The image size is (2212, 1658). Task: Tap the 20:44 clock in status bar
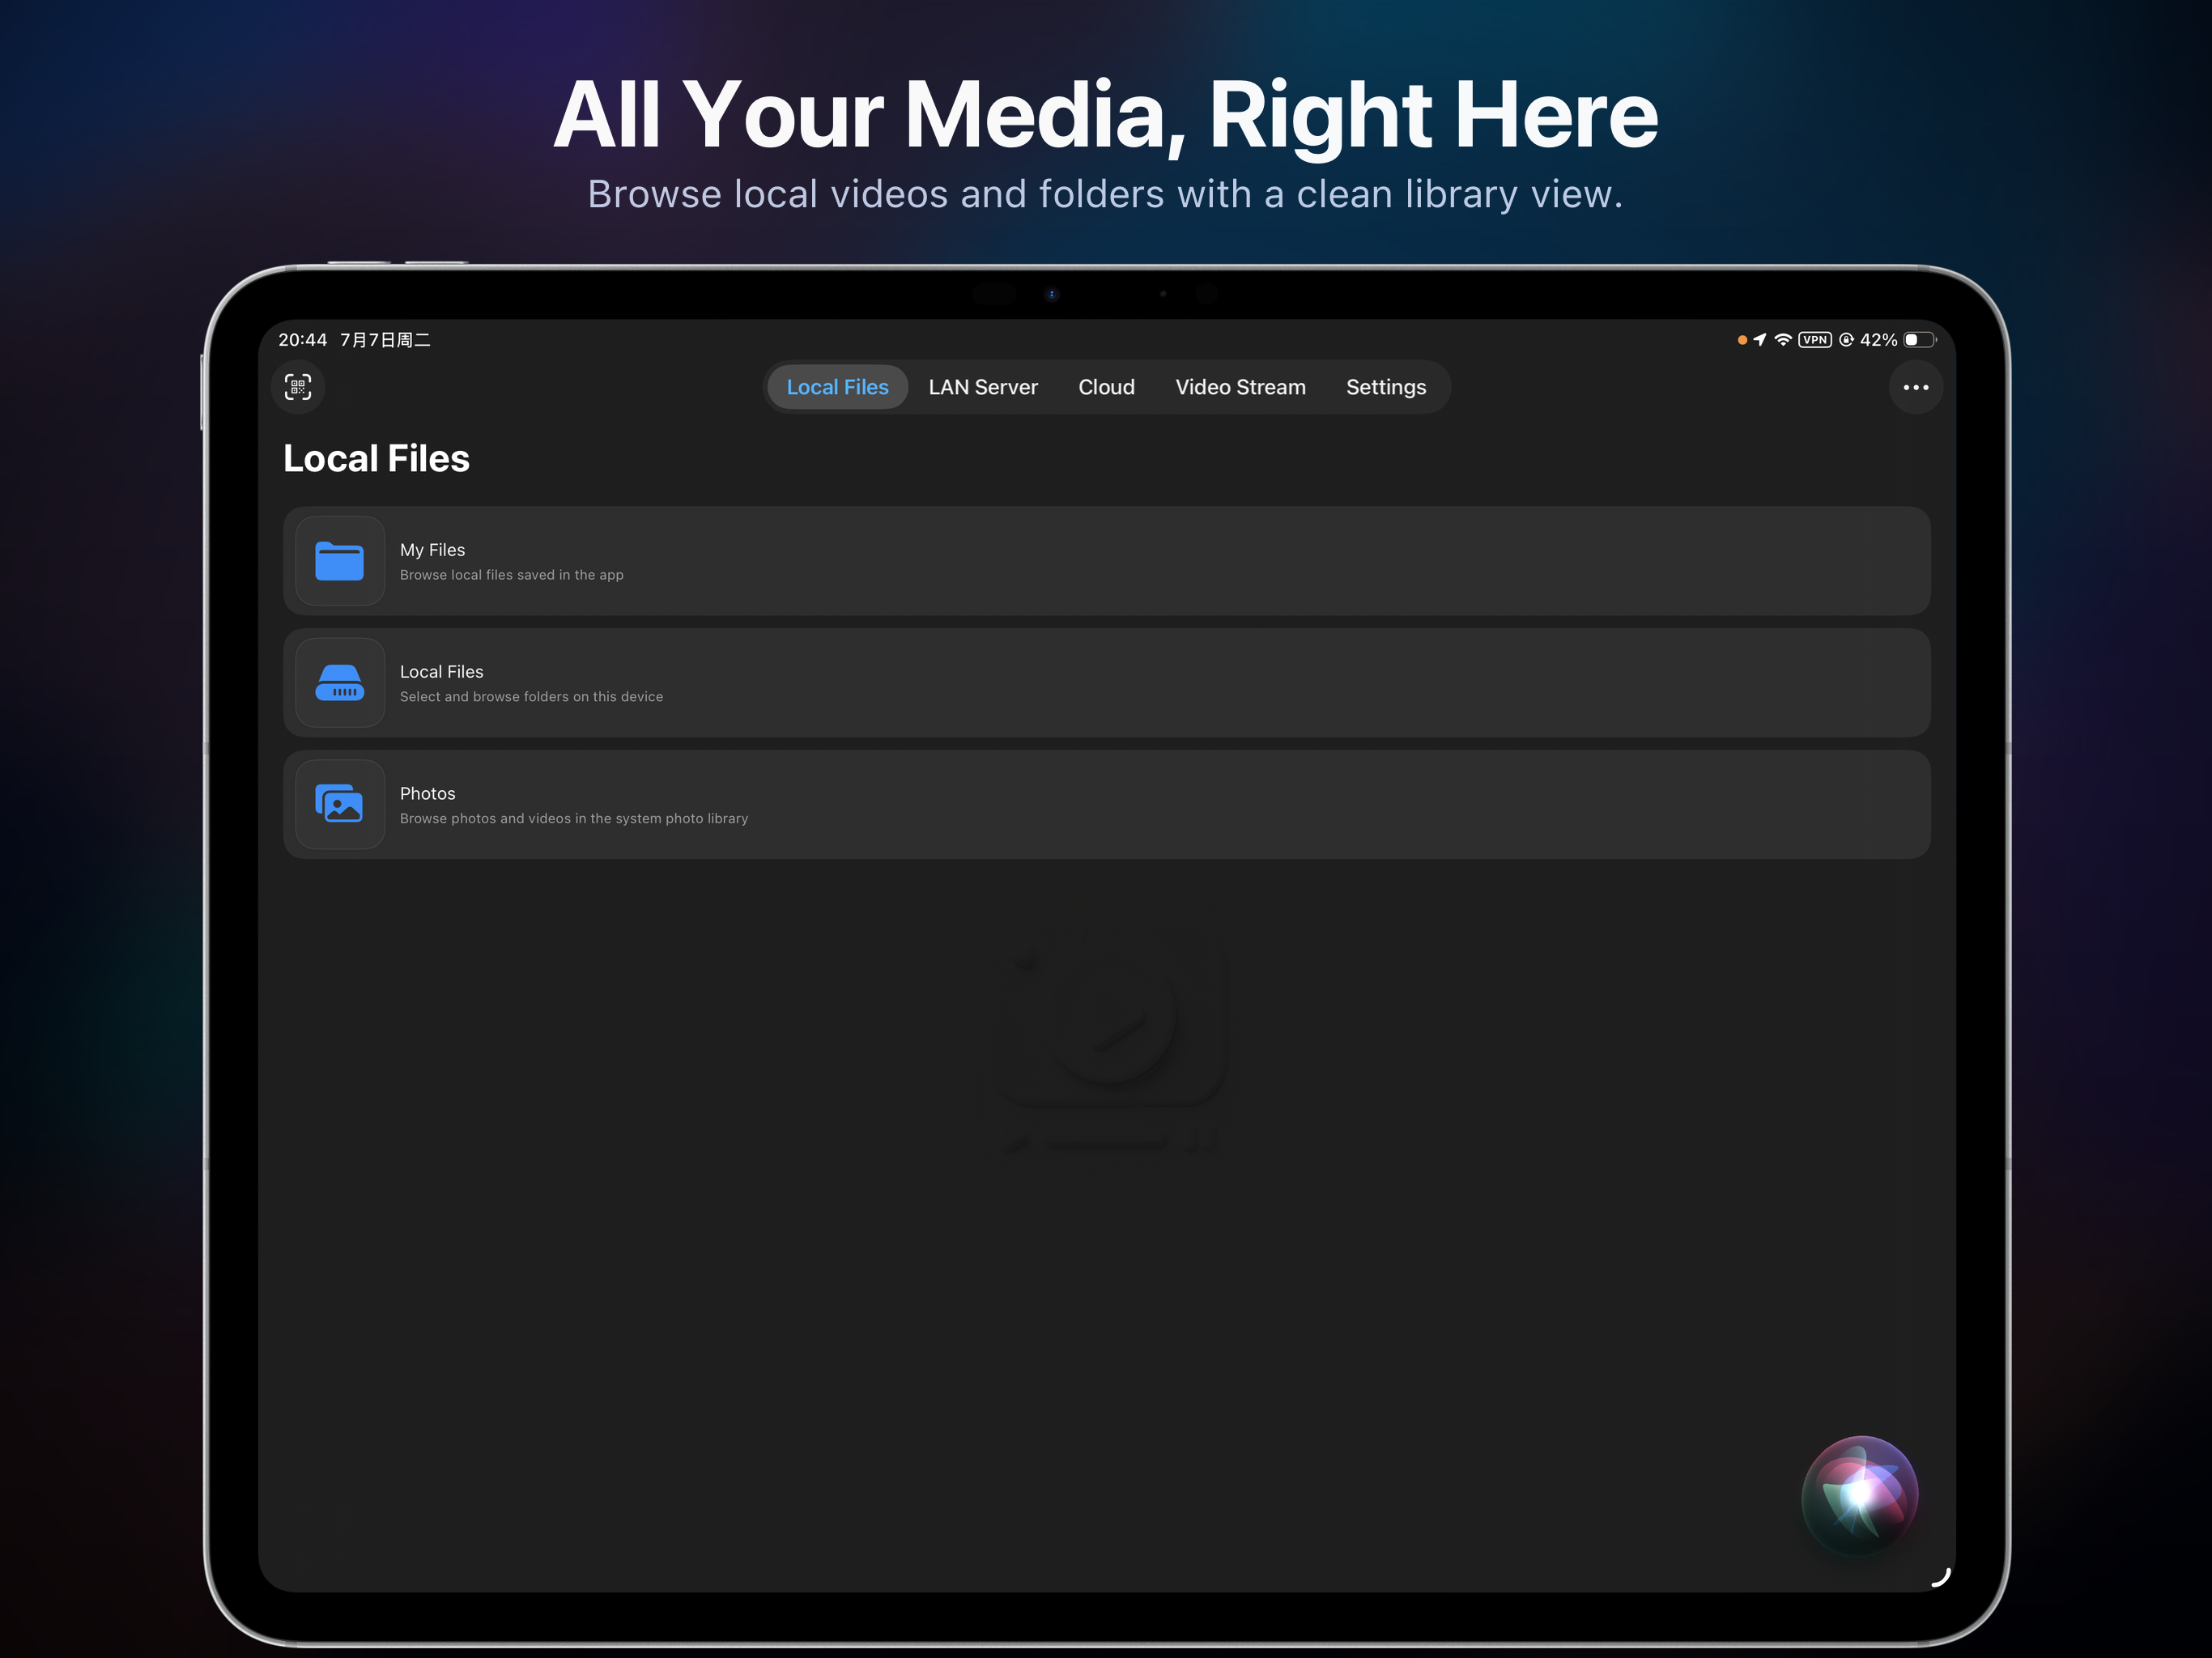302,340
